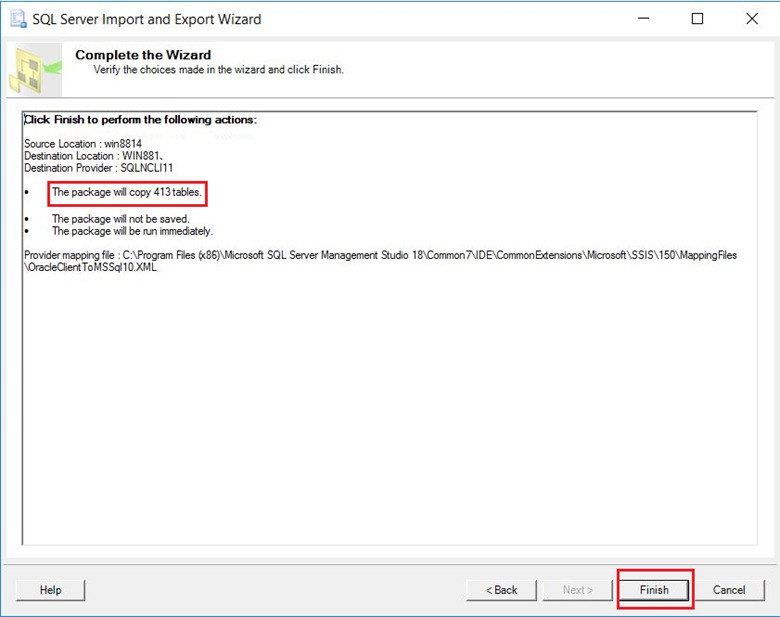The height and width of the screenshot is (617, 780).
Task: Click the Finish button
Action: [x=654, y=590]
